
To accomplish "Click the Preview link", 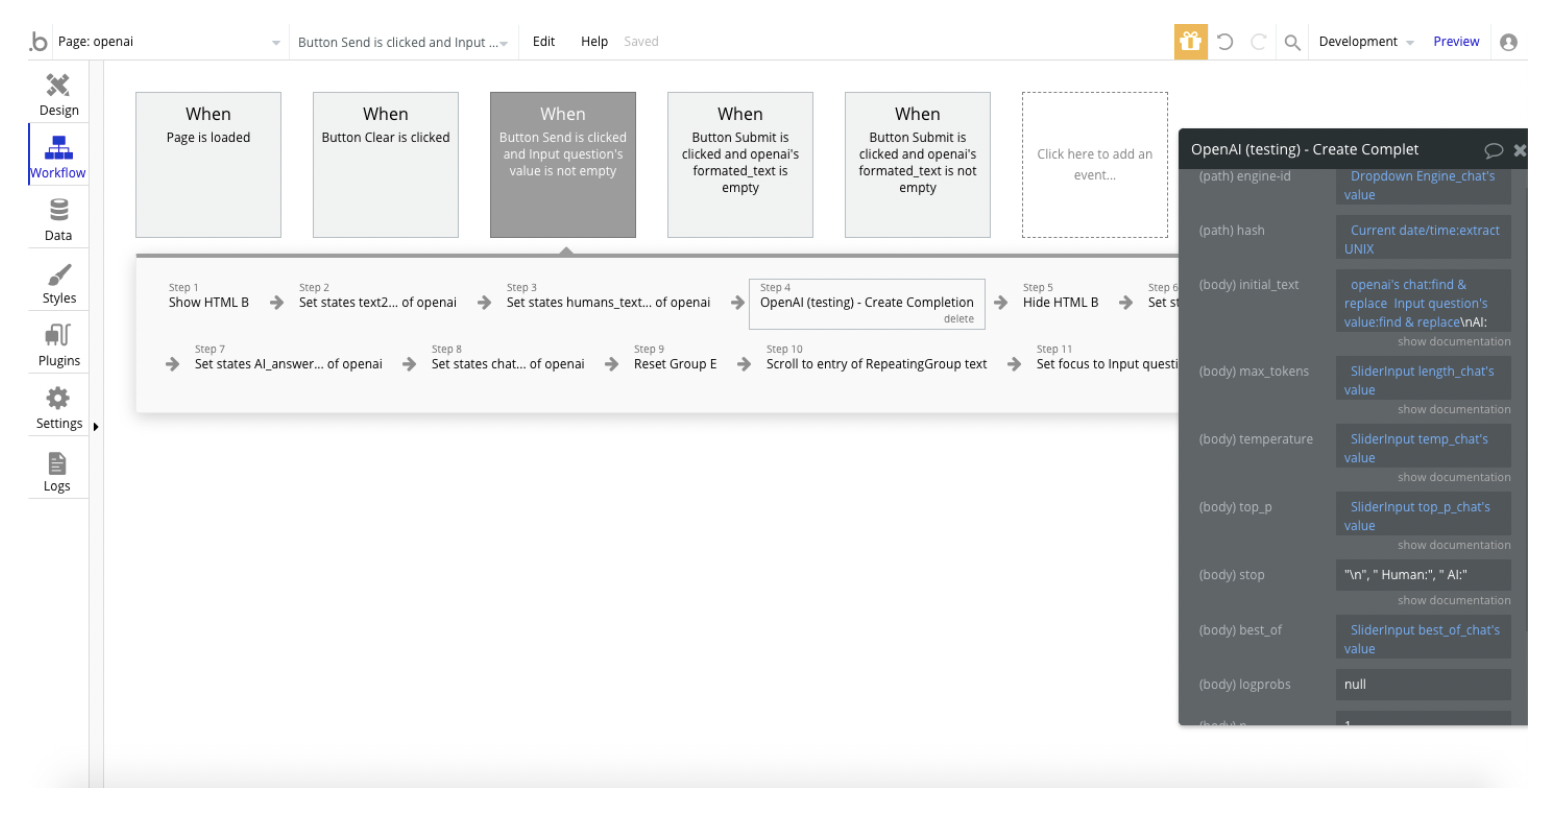I will (x=1456, y=41).
